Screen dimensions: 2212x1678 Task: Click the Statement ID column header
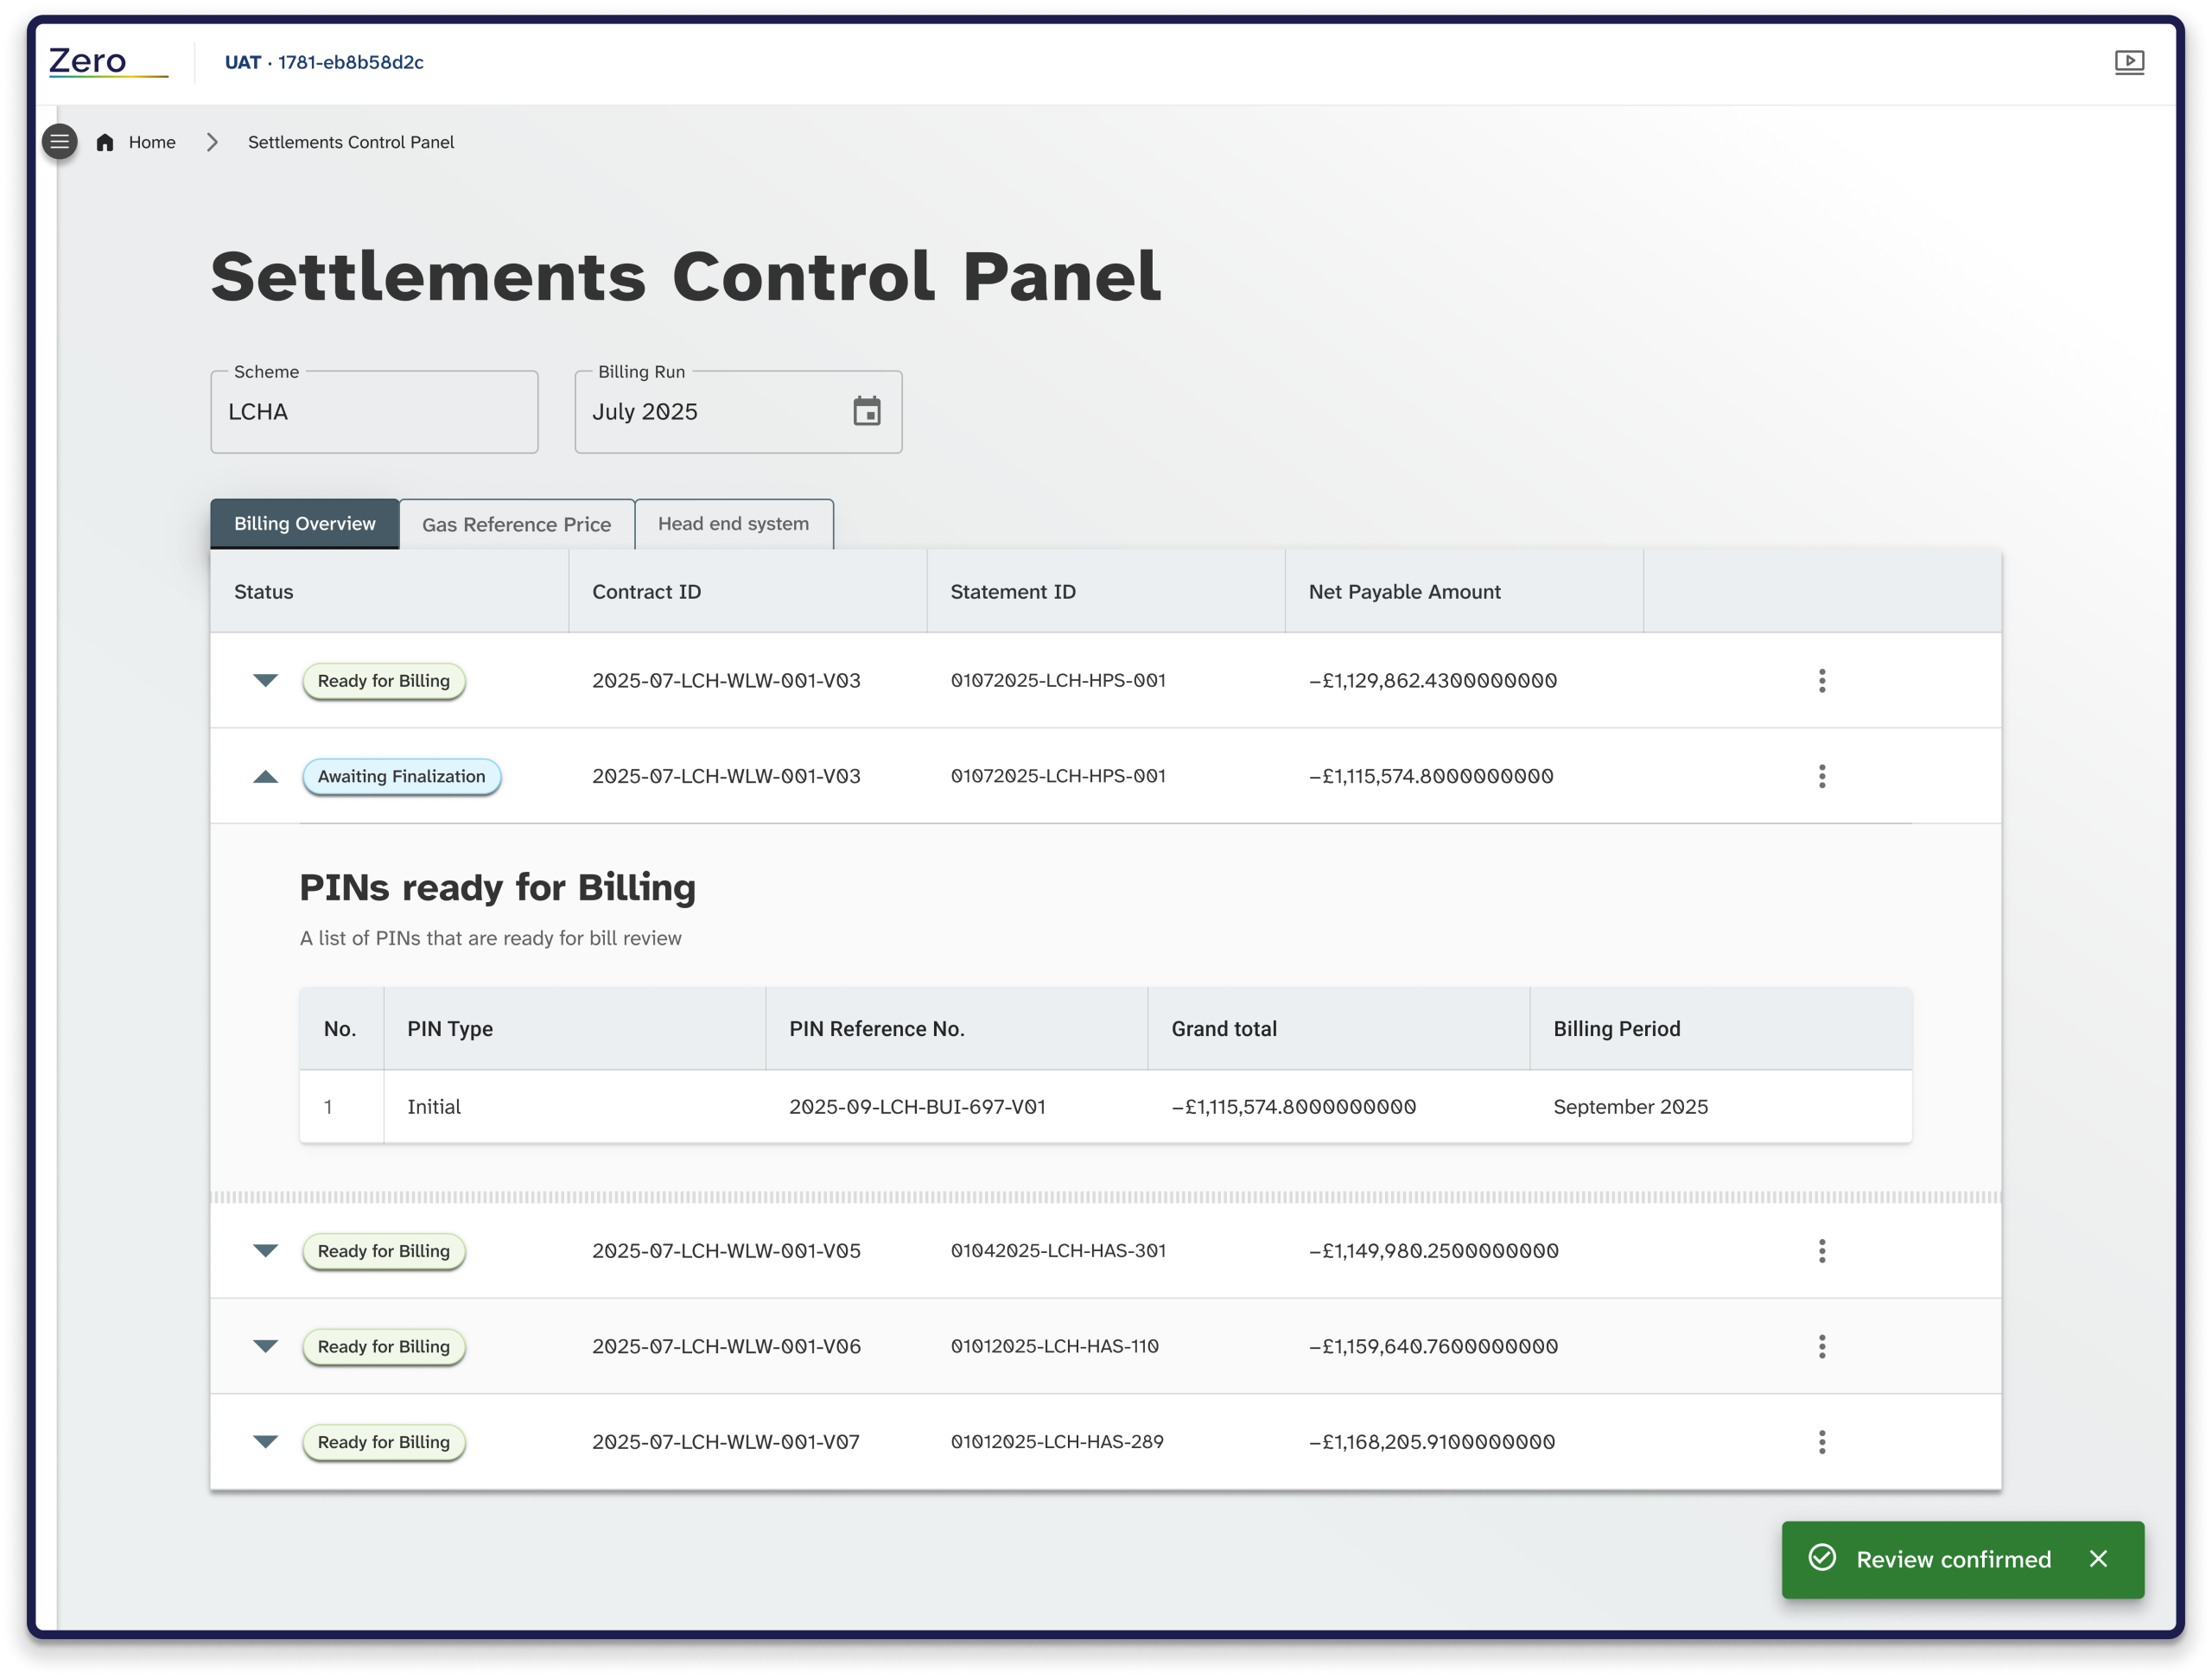coord(1105,591)
